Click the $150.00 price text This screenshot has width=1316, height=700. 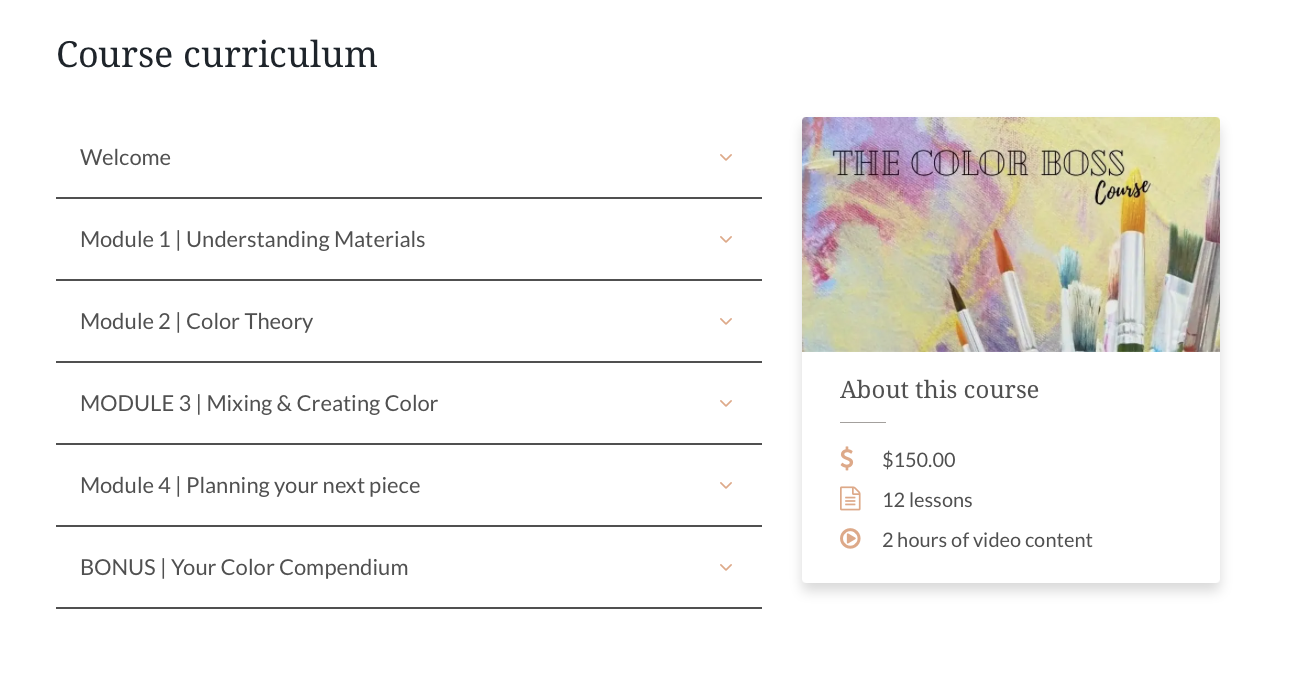click(919, 460)
